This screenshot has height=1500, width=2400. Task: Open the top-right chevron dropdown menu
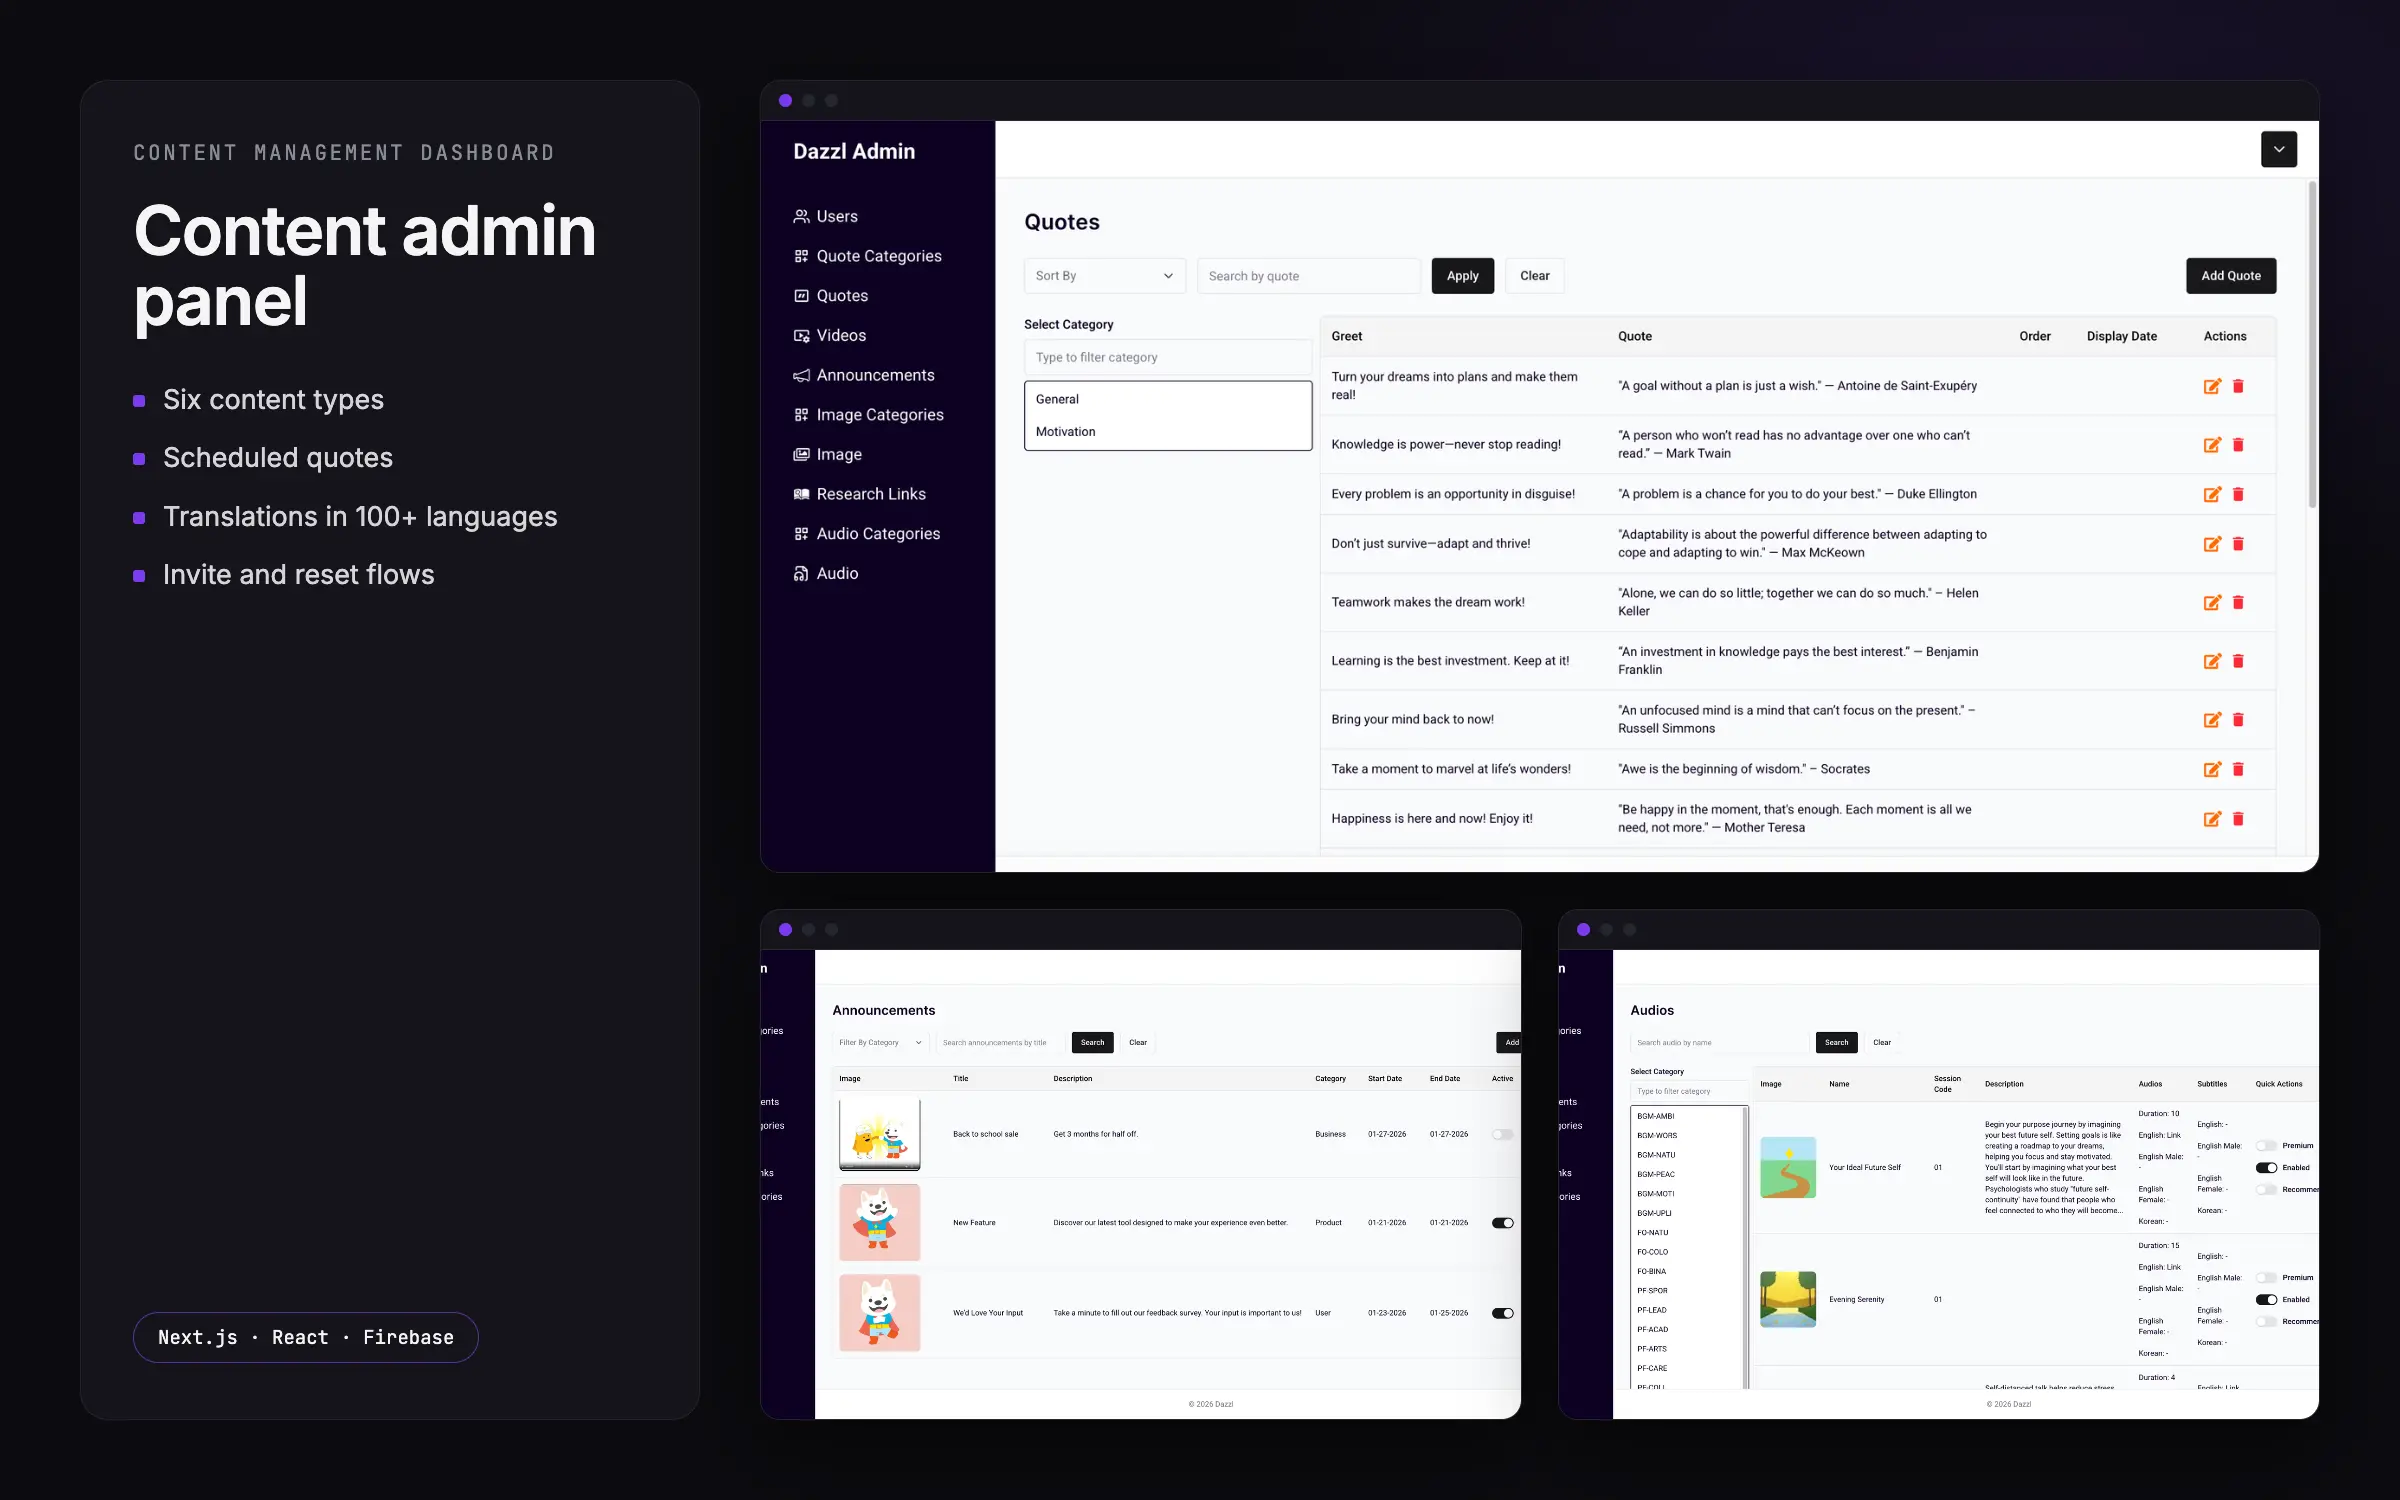pos(2278,149)
